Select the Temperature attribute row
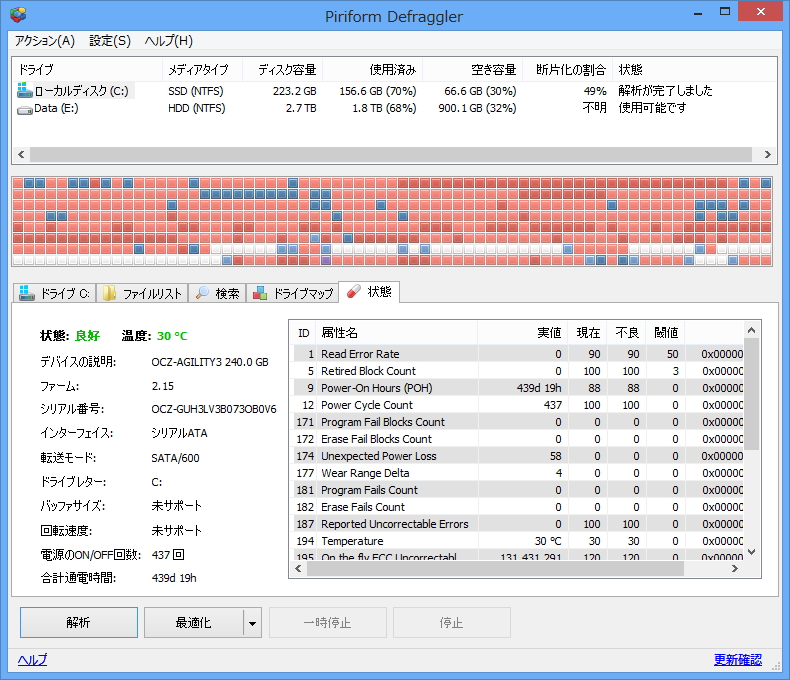The image size is (790, 680). pyautogui.click(x=517, y=541)
